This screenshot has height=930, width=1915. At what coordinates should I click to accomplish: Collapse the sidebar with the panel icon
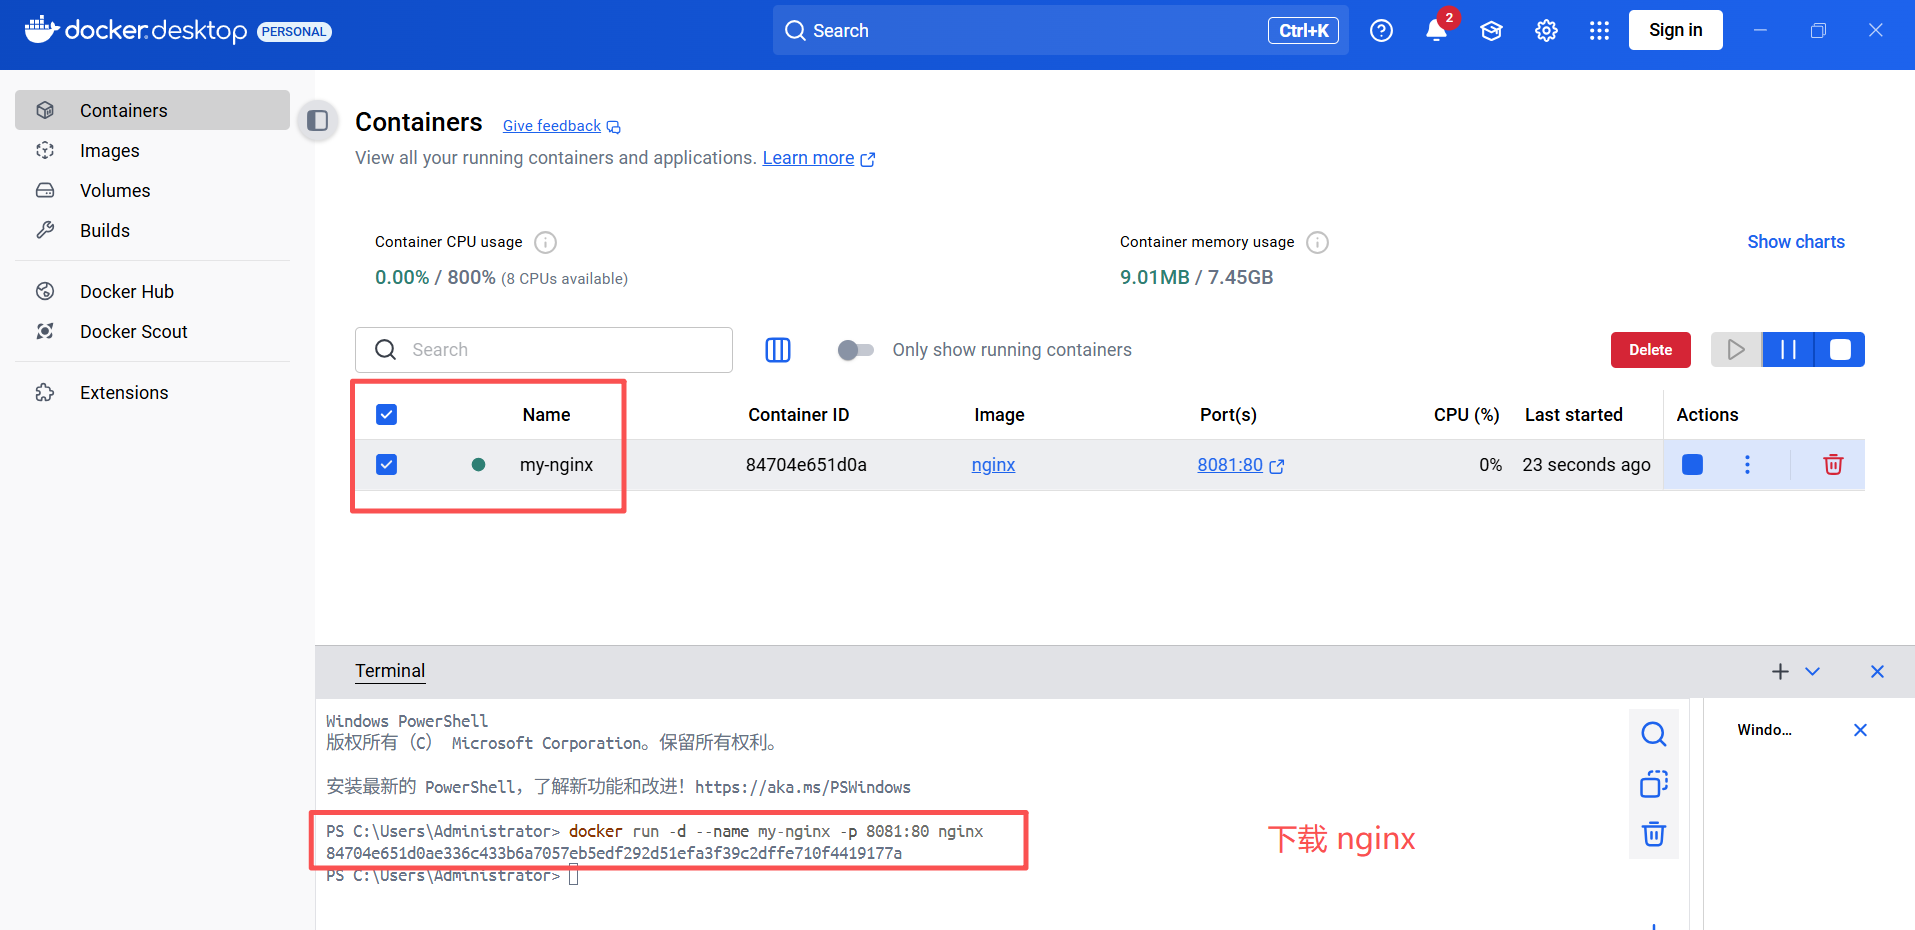(318, 121)
